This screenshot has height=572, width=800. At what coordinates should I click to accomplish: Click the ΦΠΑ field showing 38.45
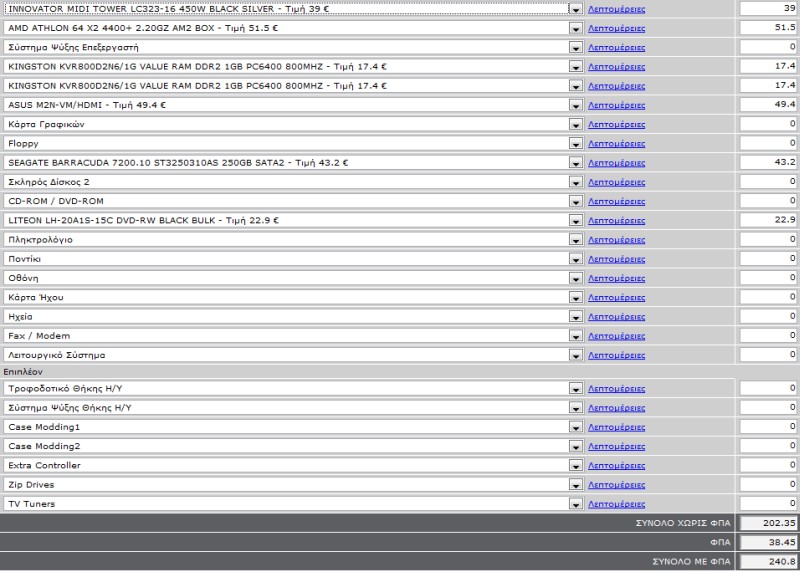[x=768, y=542]
